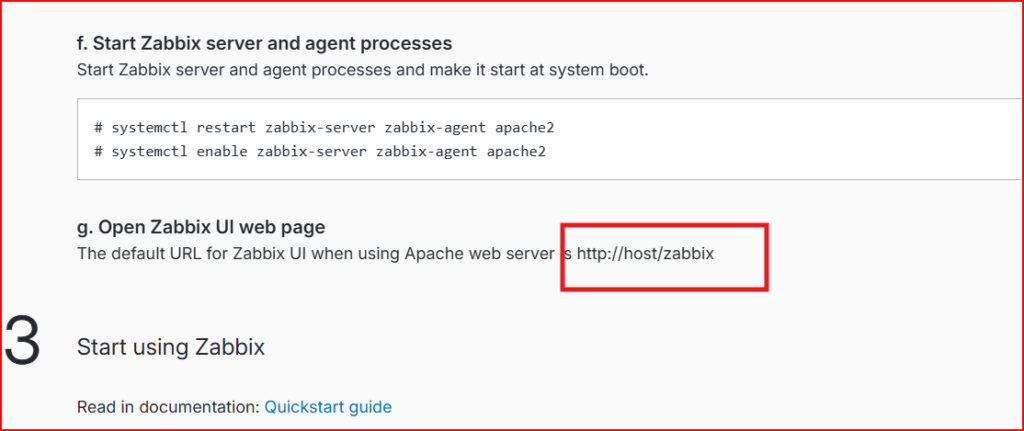Viewport: 1024px width, 431px height.
Task: Click the systemctl restart command line
Action: click(x=325, y=127)
